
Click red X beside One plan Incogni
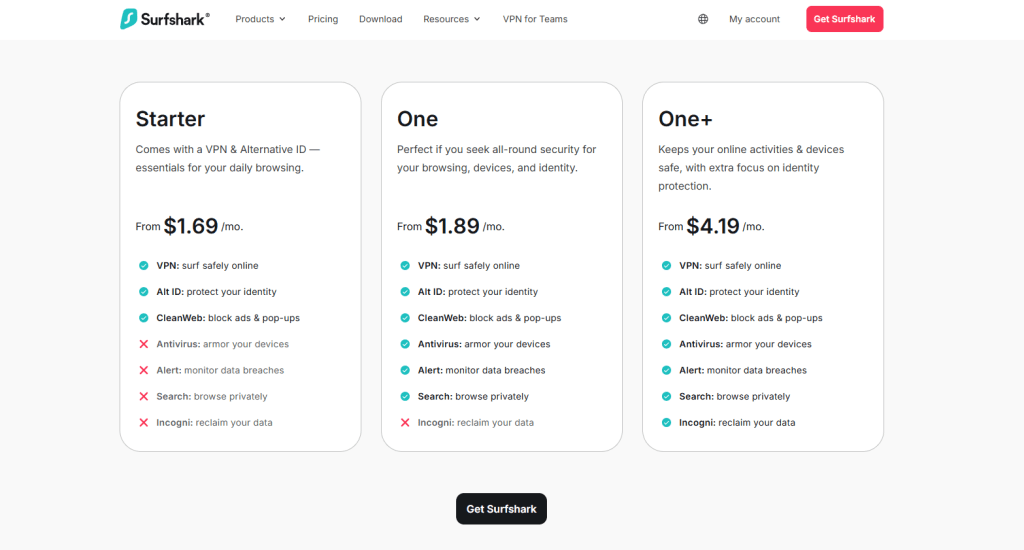(405, 423)
